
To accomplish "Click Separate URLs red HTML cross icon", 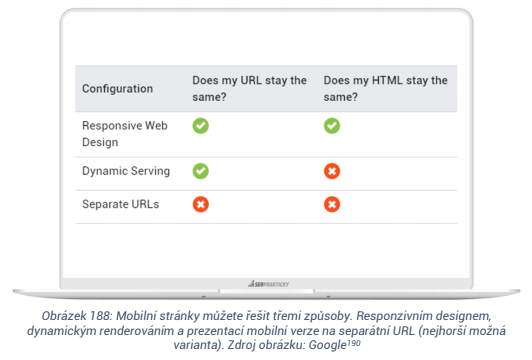I will [332, 204].
